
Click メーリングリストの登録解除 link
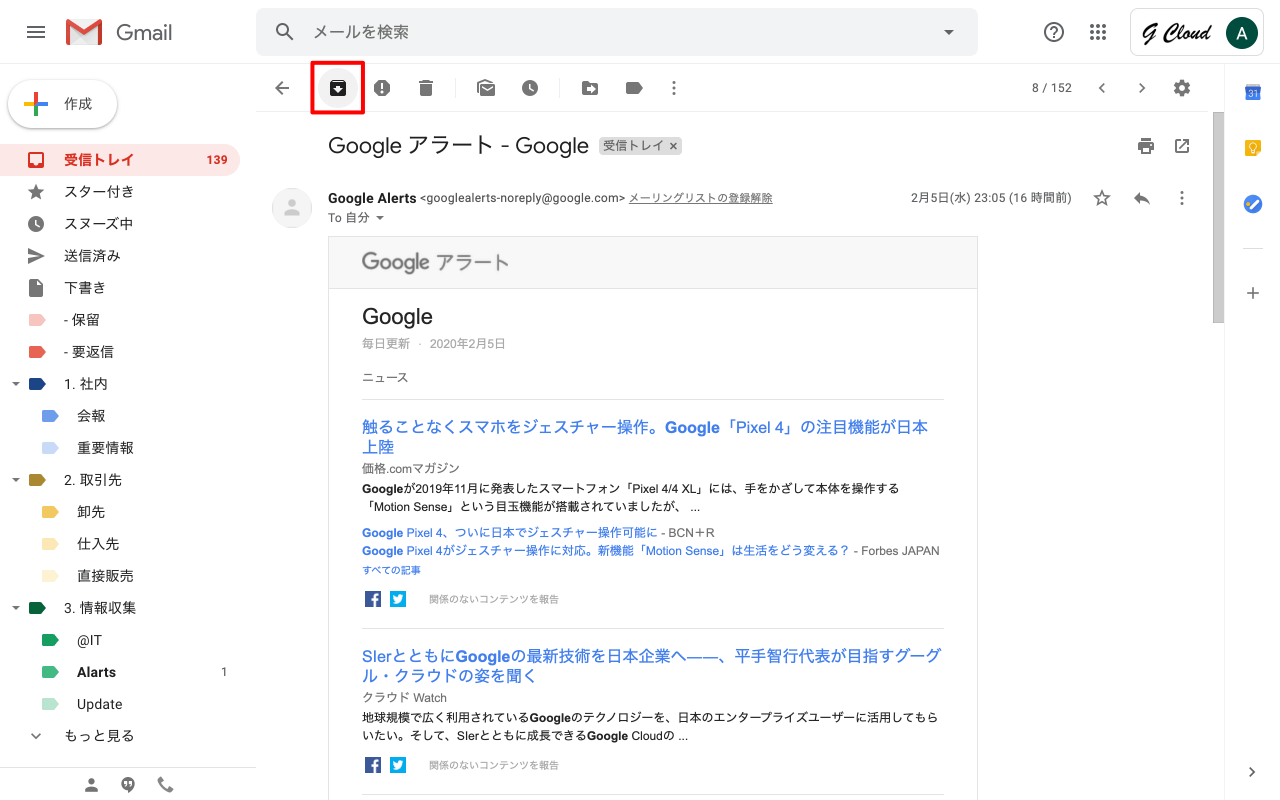pos(700,198)
